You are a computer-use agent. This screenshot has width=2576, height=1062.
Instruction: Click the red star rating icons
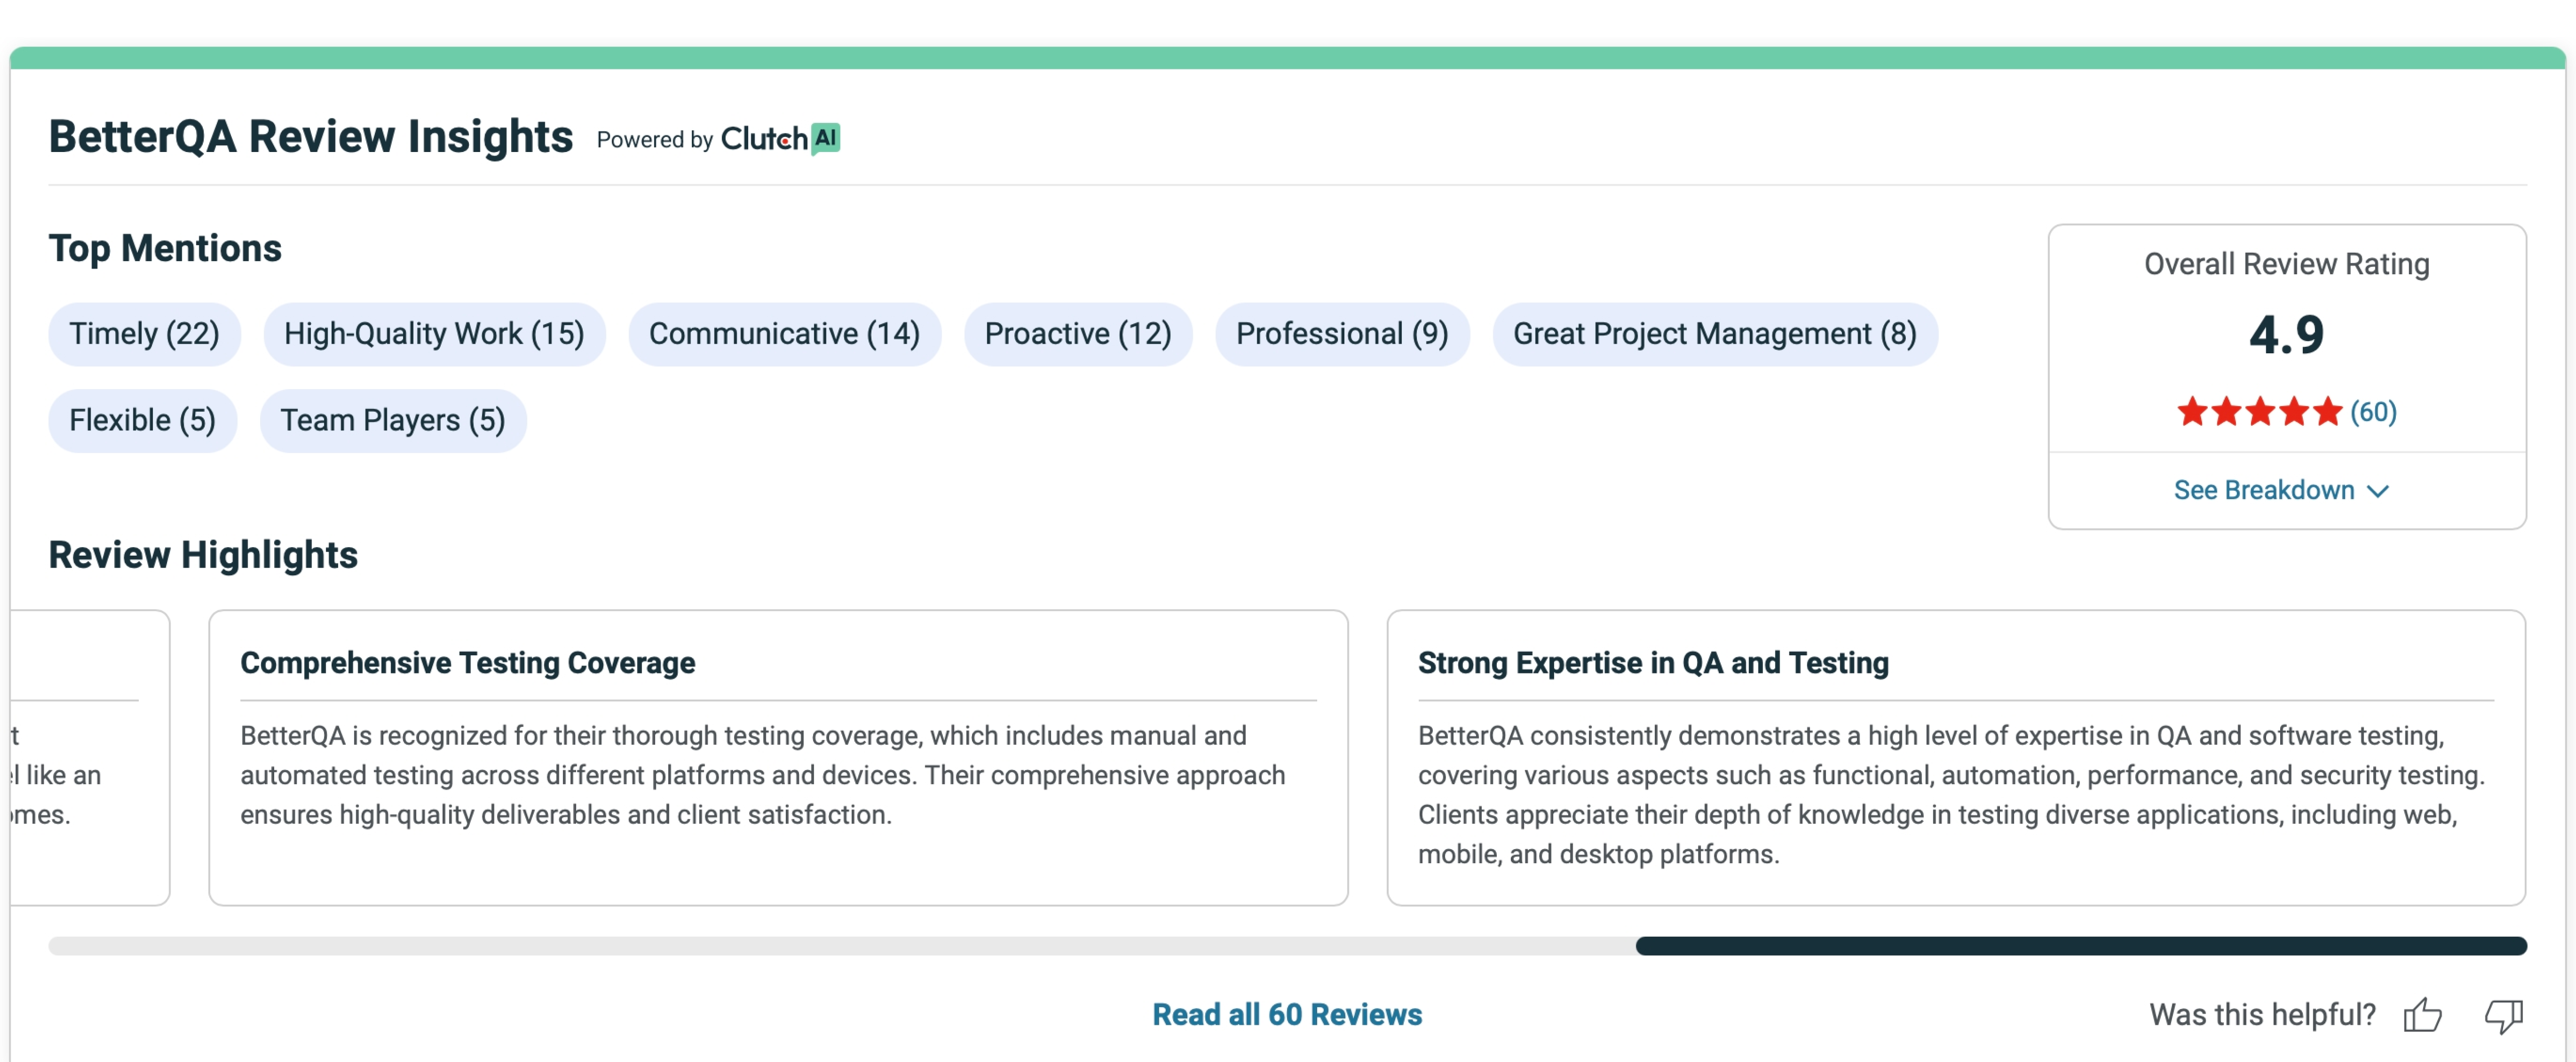(x=2259, y=411)
